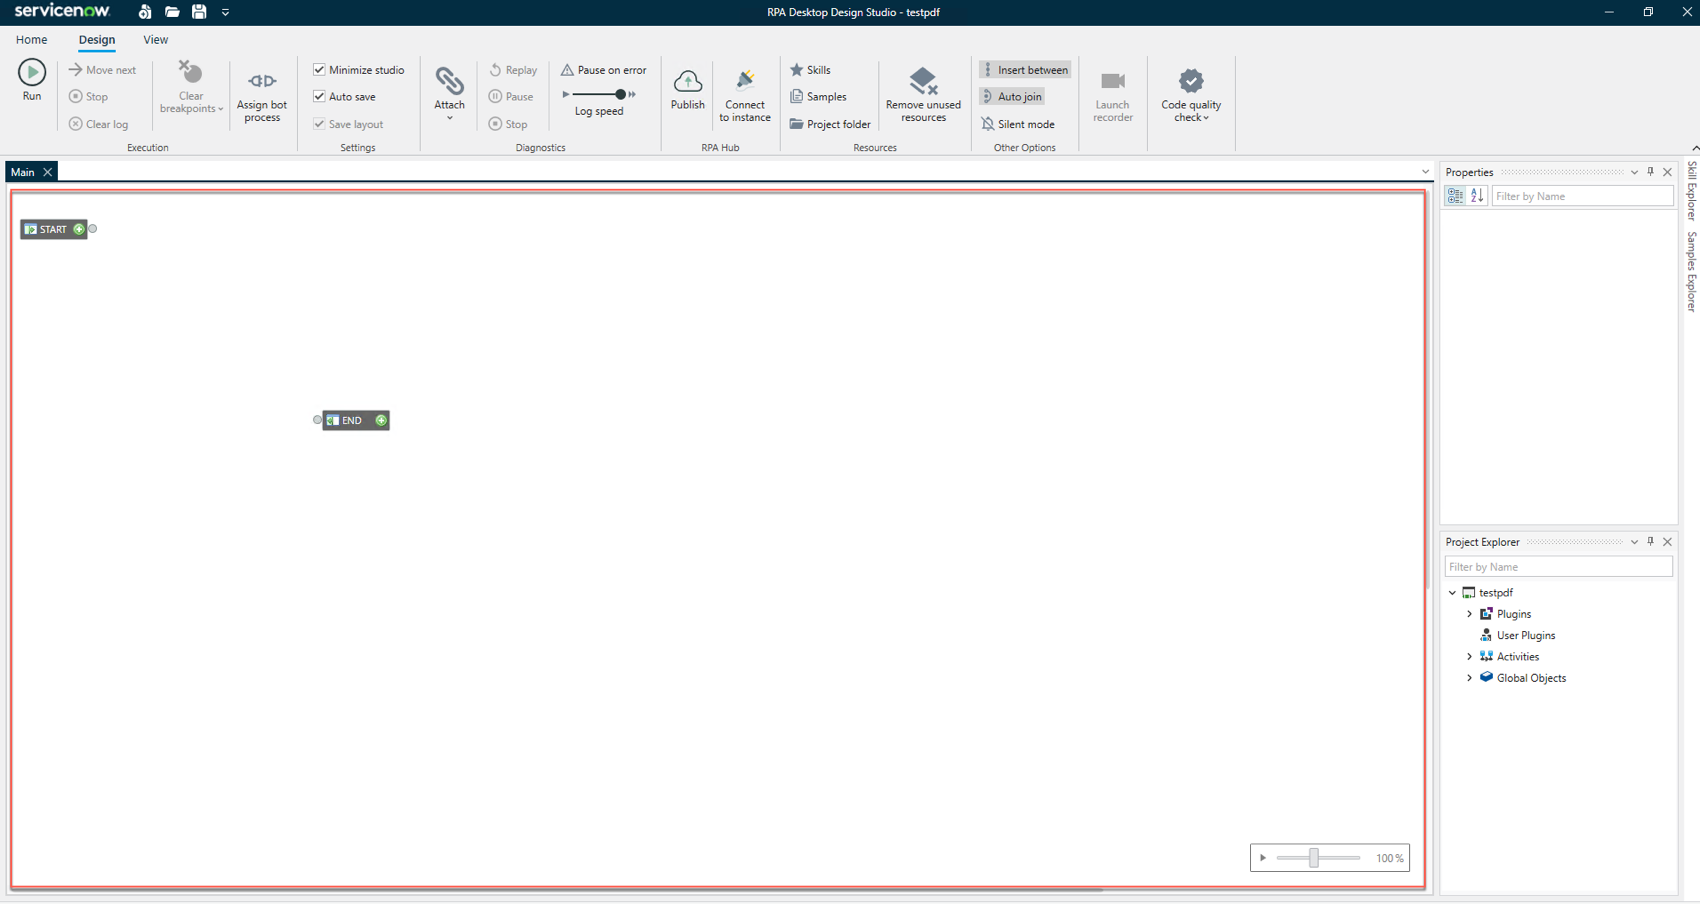Viewport: 1700px width, 904px height.
Task: Adjust the Log speed slider
Action: click(620, 94)
